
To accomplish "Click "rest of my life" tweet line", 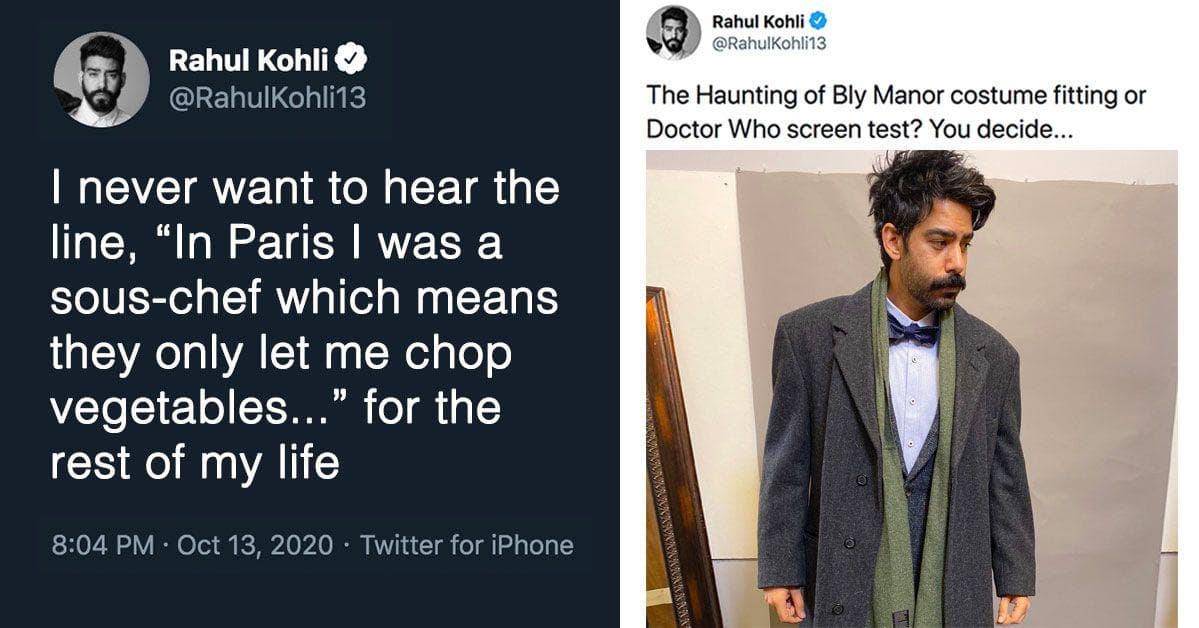I will pyautogui.click(x=194, y=464).
